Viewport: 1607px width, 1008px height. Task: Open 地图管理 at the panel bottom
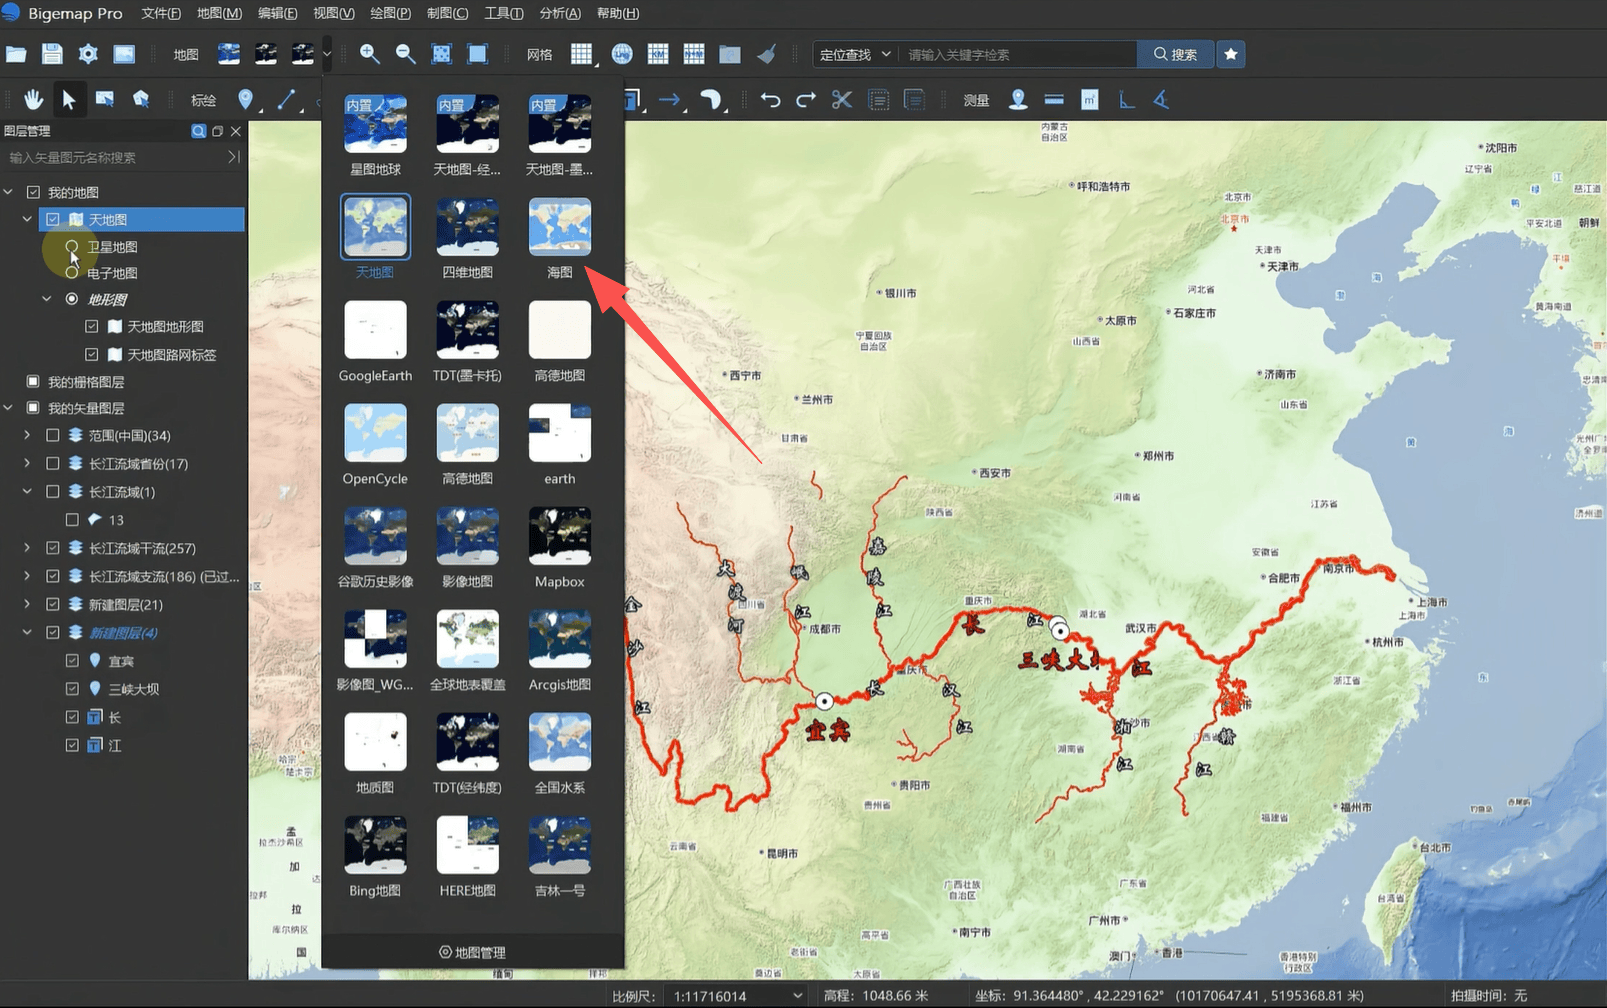click(473, 952)
